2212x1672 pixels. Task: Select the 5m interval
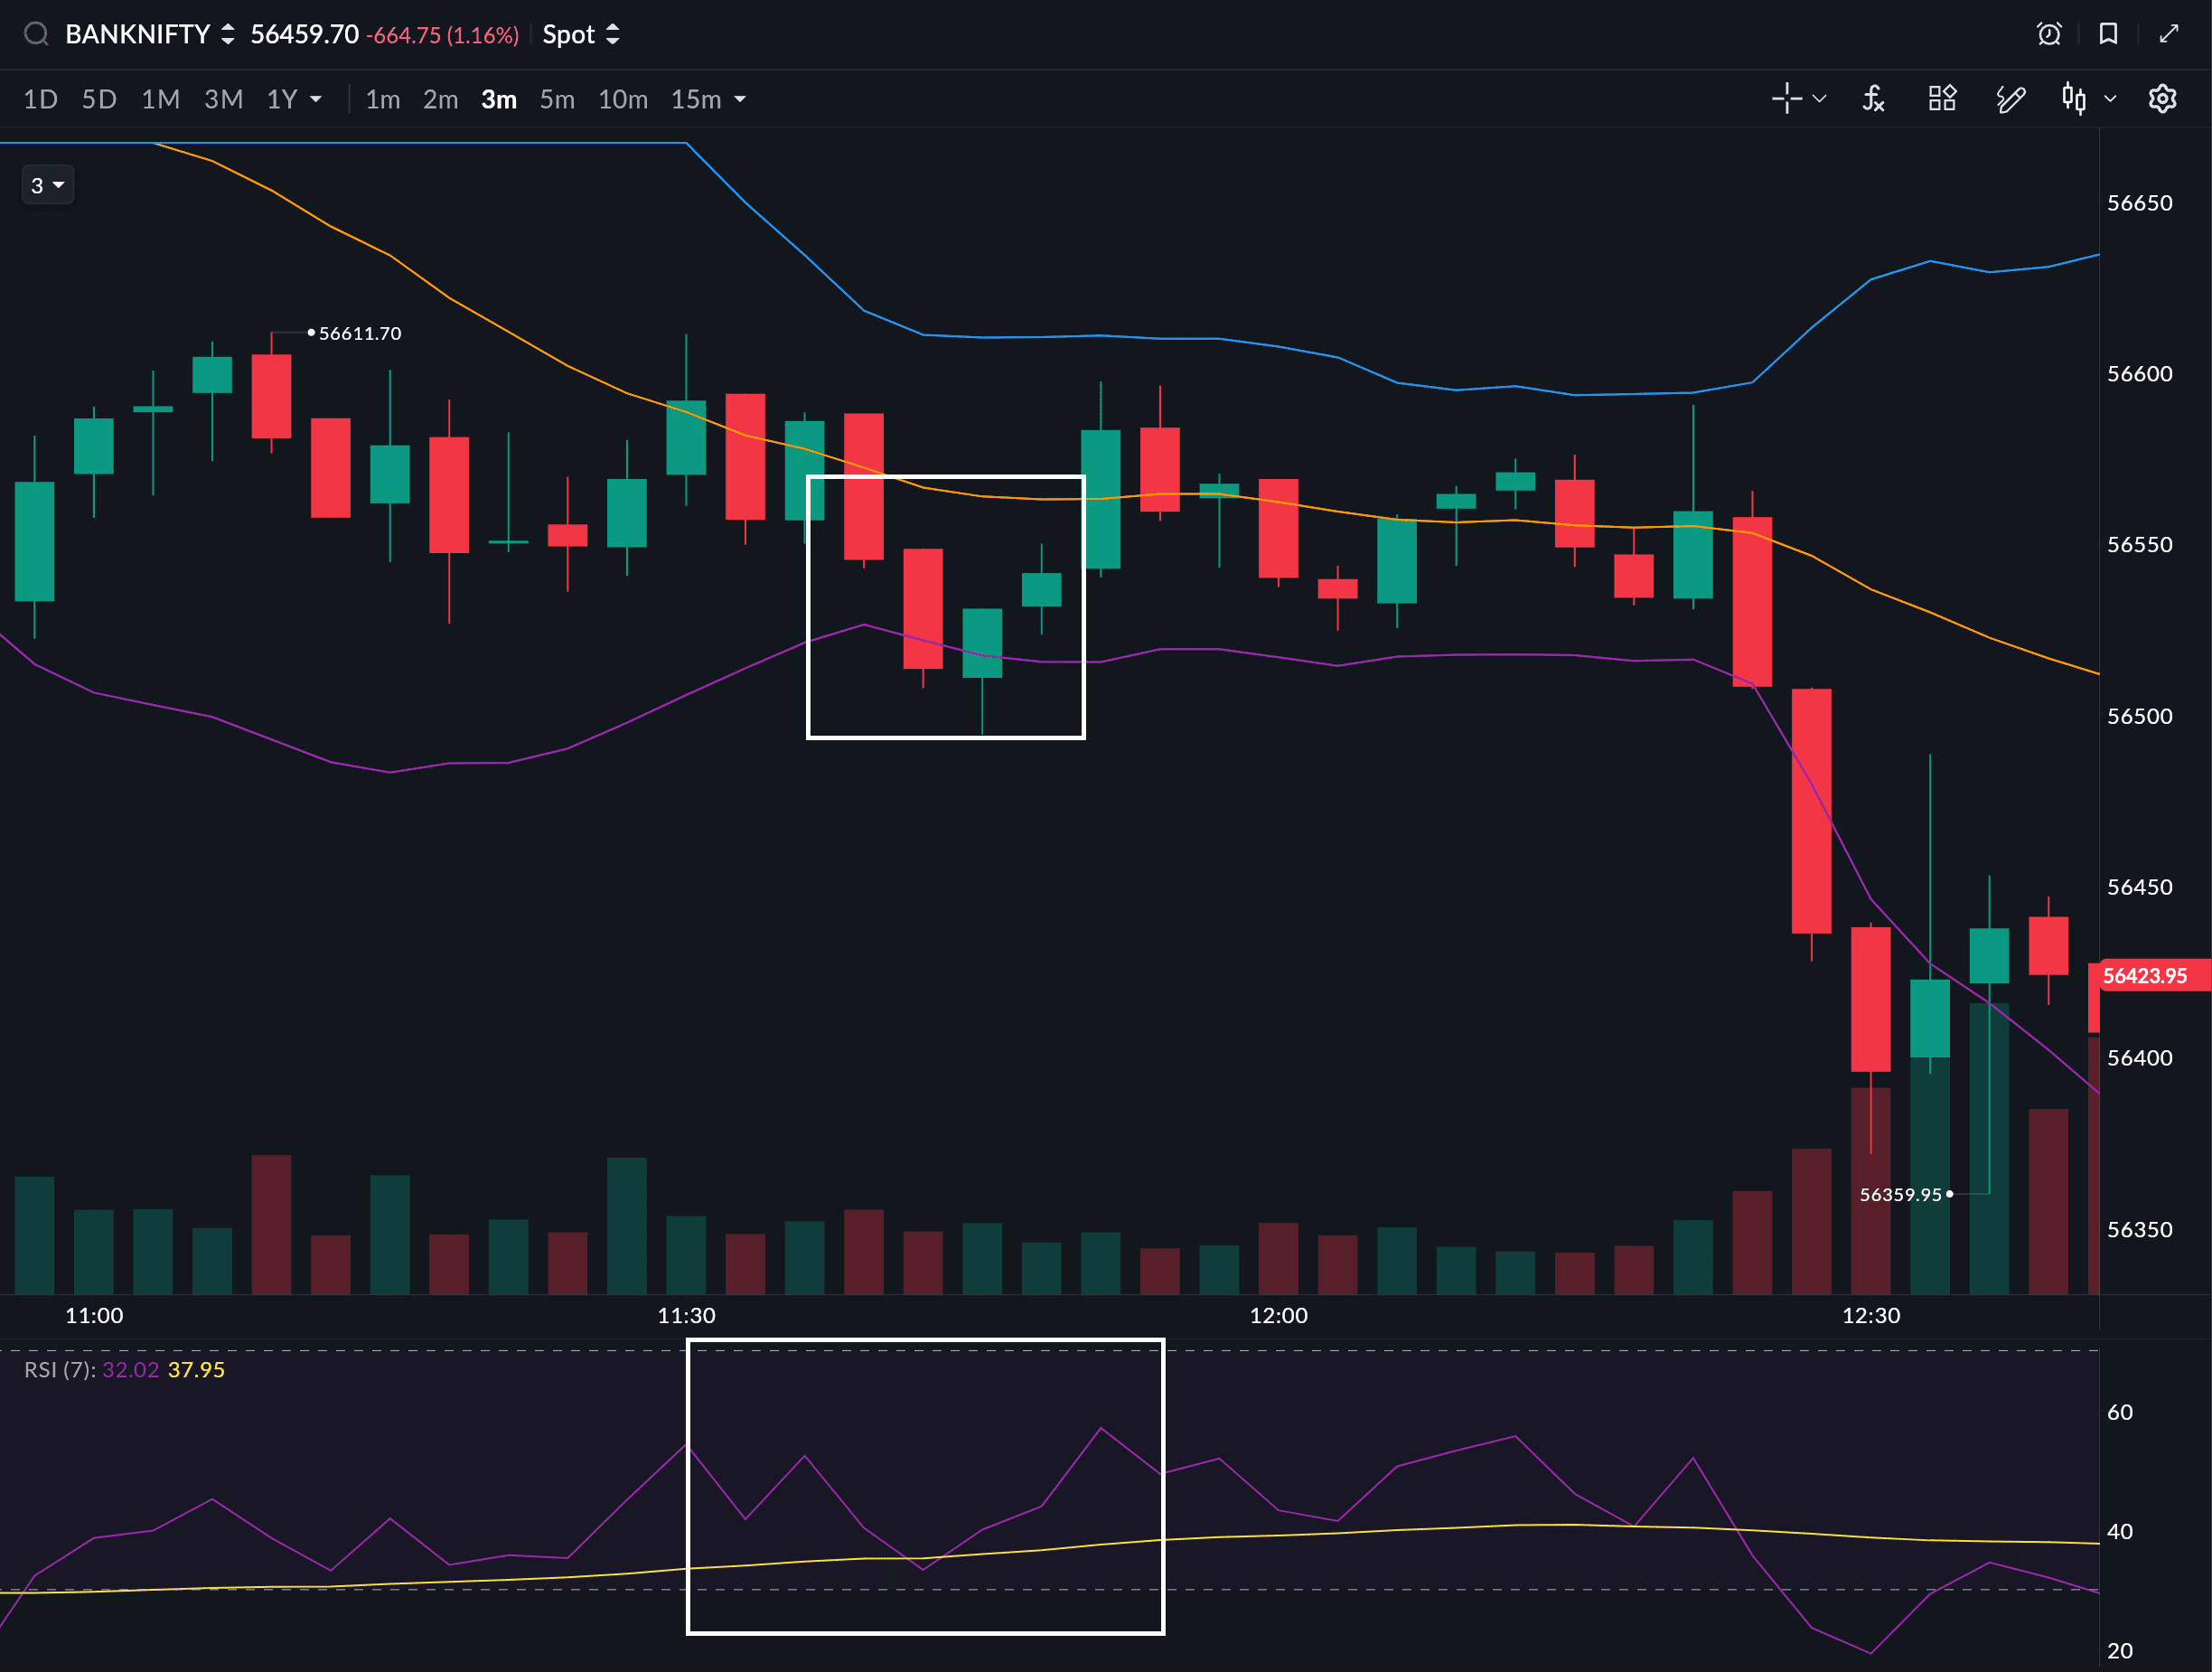[x=557, y=99]
